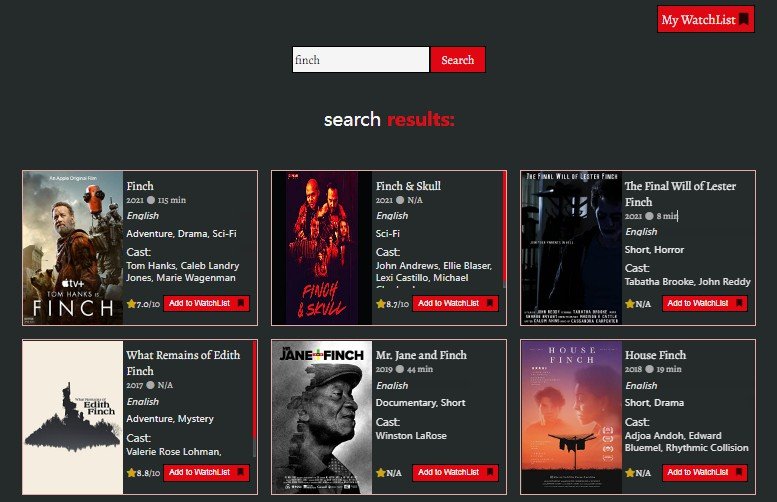Click '2018 19 min' on House Finch

click(x=653, y=369)
